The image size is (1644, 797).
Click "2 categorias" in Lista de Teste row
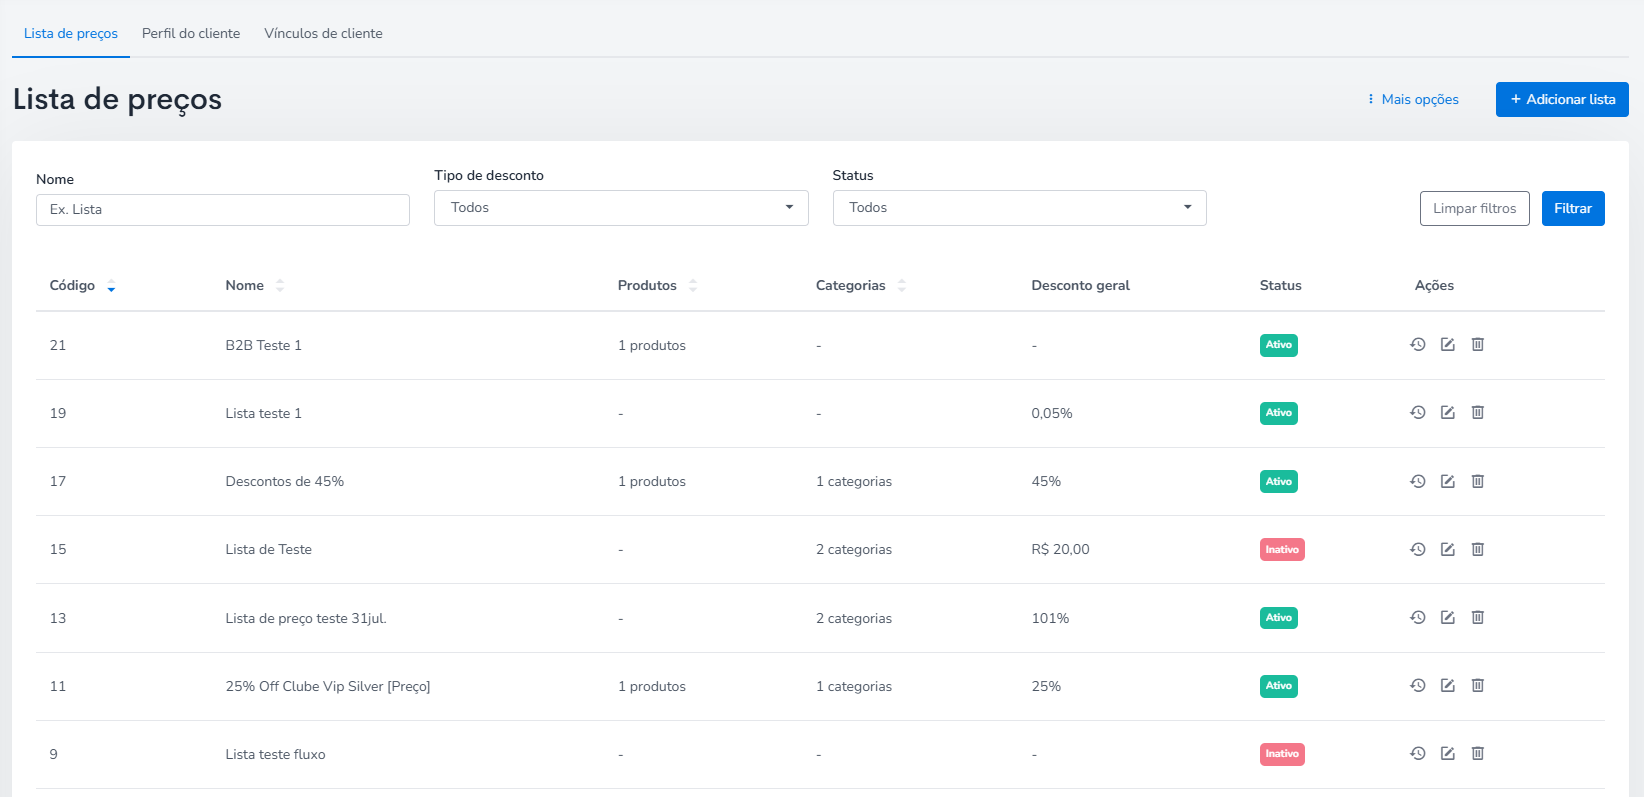854,549
